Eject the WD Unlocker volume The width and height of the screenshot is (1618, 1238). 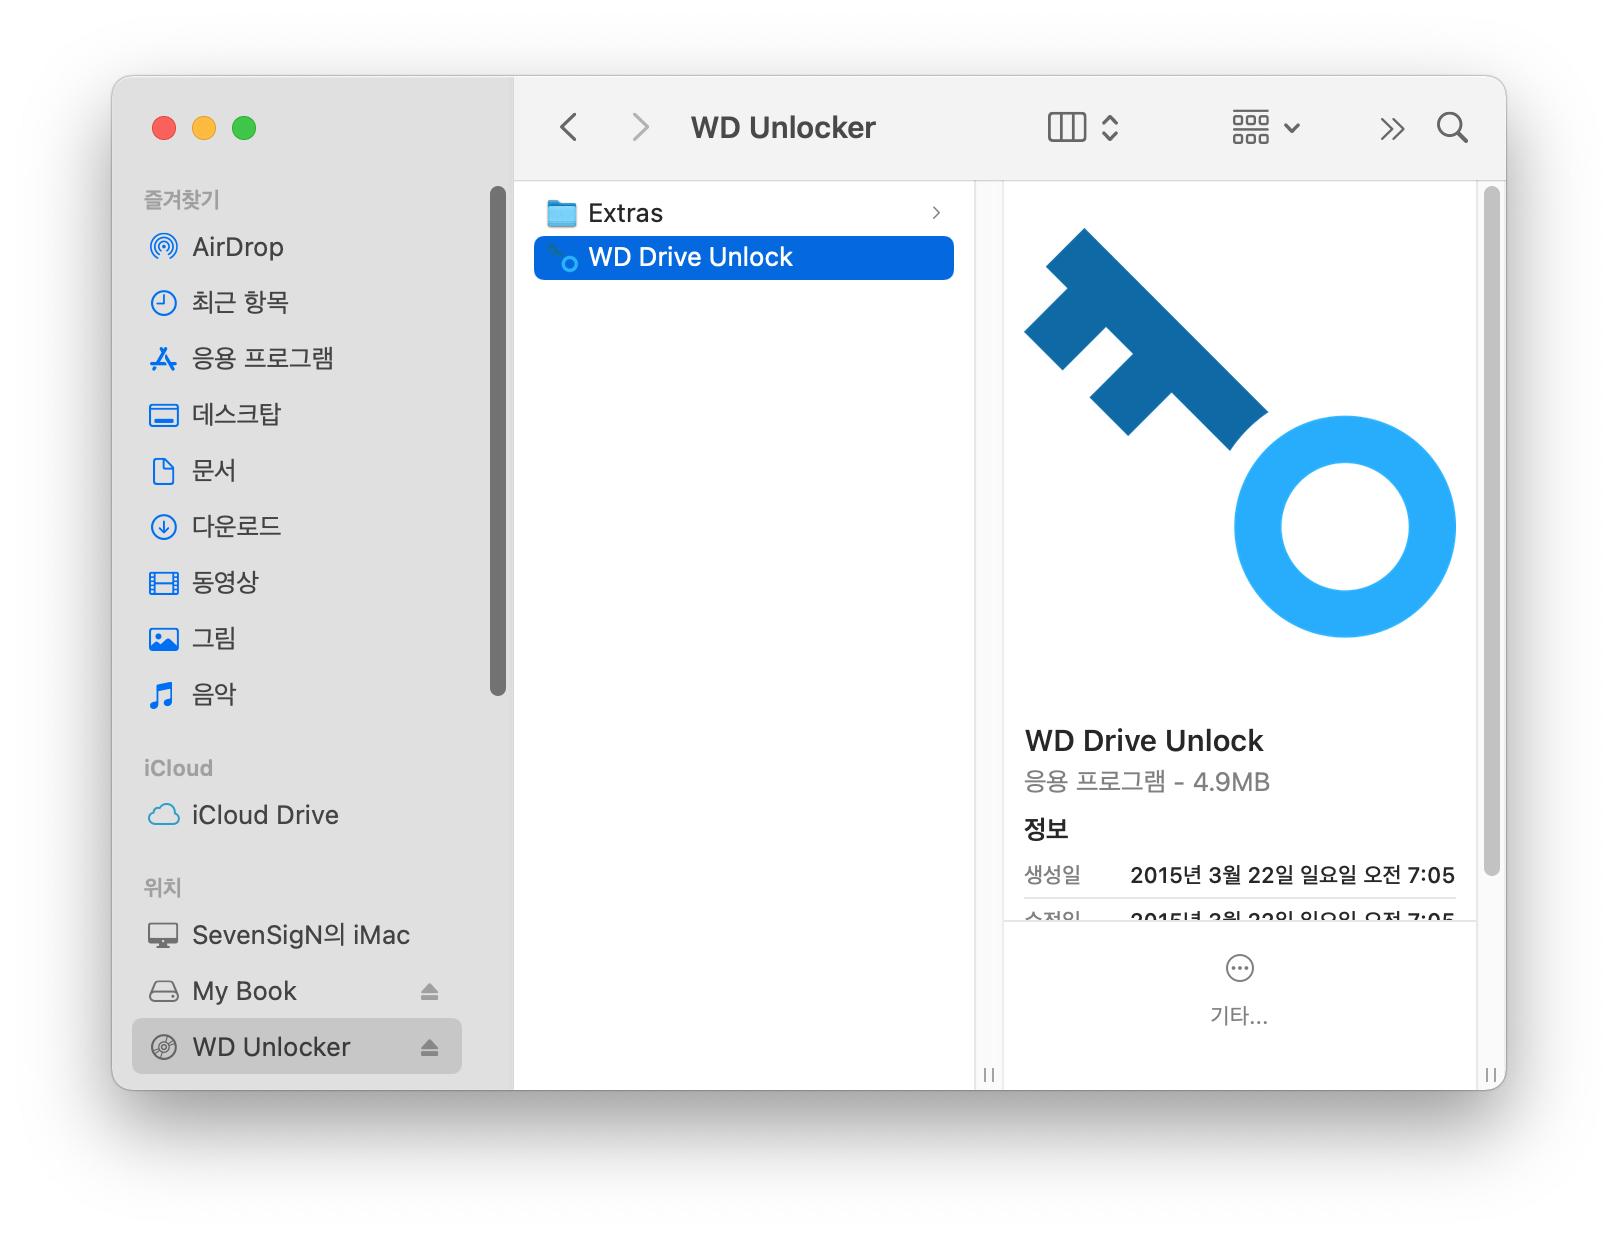429,1047
